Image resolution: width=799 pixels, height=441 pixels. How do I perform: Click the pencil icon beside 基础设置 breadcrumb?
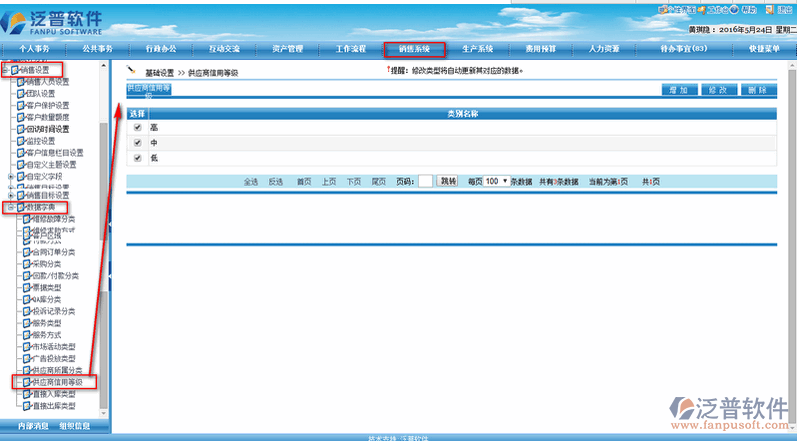coord(131,72)
